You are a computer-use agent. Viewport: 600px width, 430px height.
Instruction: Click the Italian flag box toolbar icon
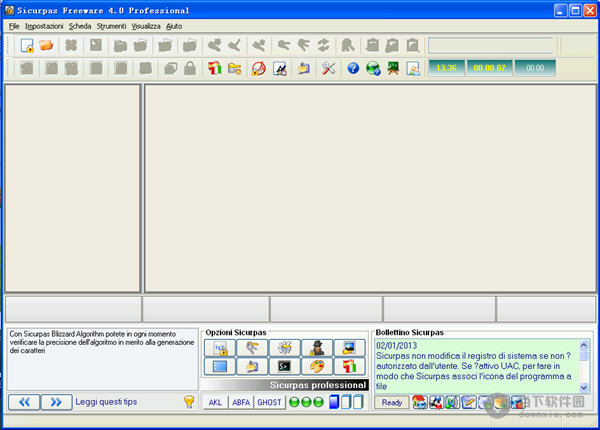tap(215, 68)
